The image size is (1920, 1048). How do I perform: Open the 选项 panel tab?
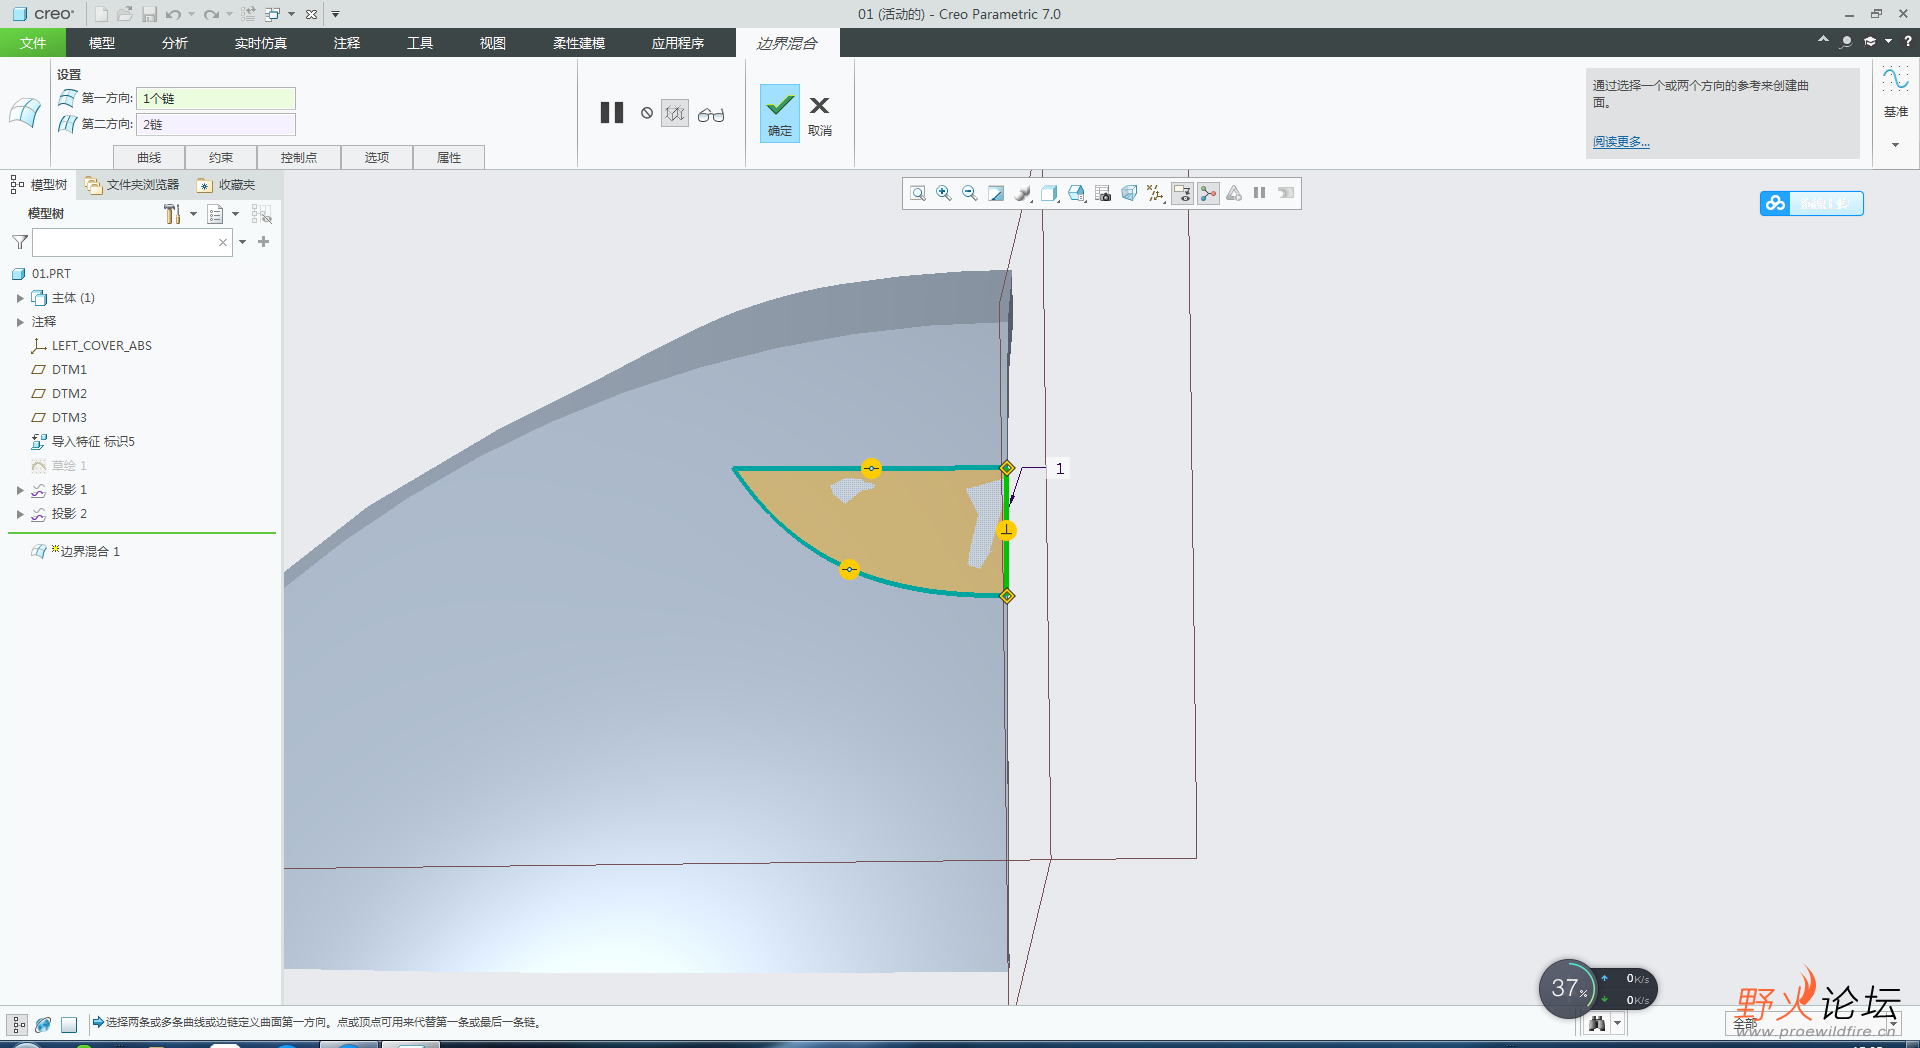(x=377, y=157)
